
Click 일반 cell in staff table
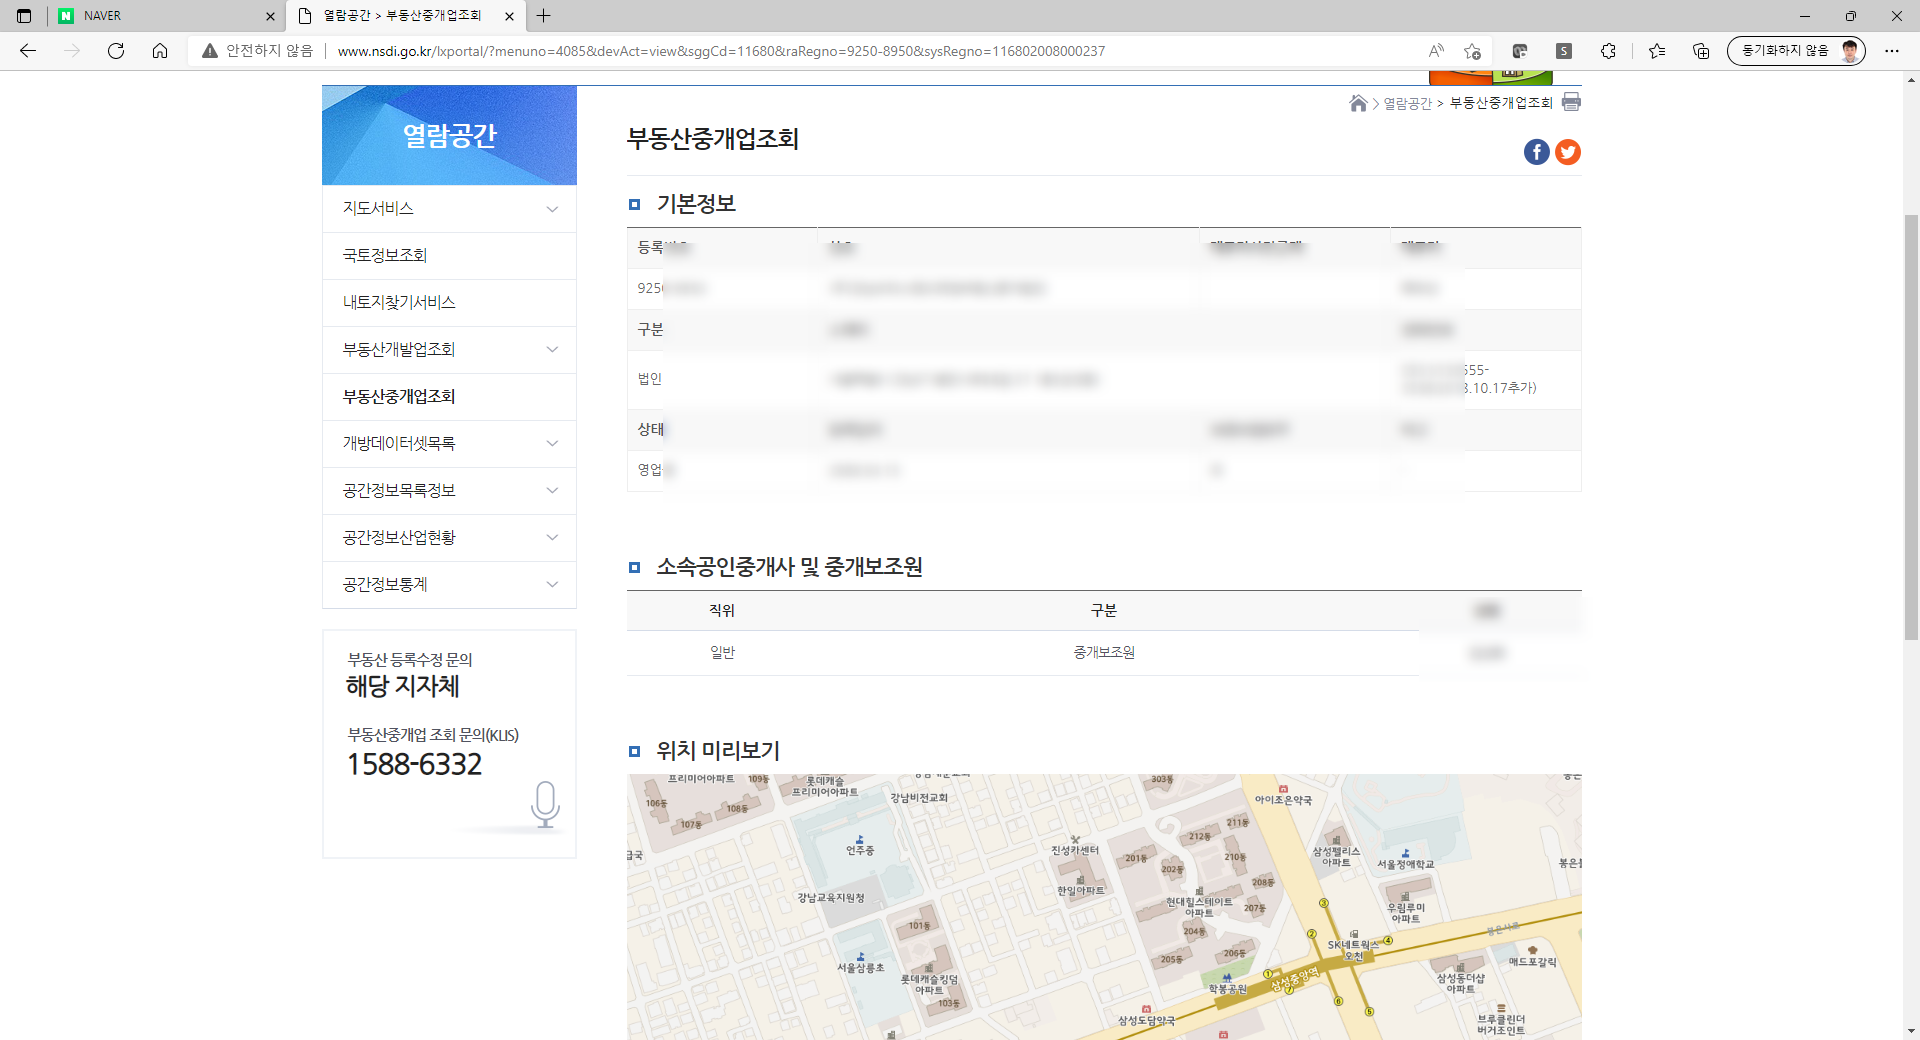(722, 653)
